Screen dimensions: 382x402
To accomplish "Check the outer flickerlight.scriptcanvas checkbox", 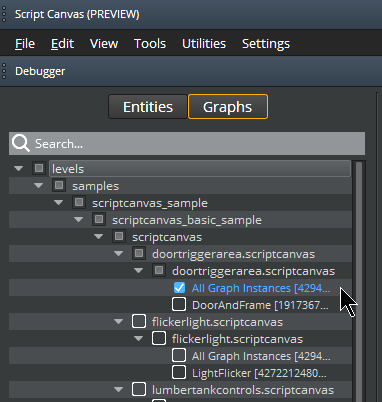I will (139, 321).
